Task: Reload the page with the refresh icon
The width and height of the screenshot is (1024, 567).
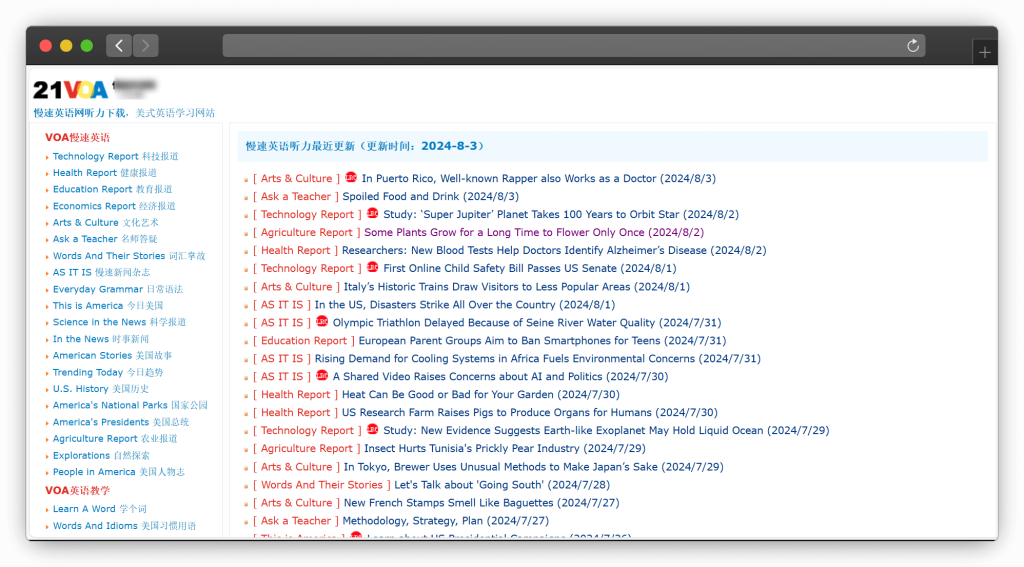Action: point(912,46)
